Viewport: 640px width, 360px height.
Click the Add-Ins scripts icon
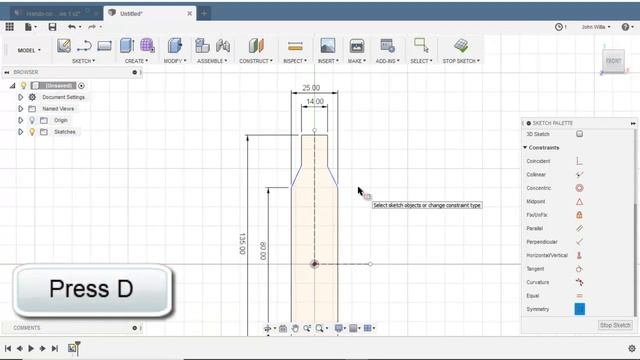[387, 46]
